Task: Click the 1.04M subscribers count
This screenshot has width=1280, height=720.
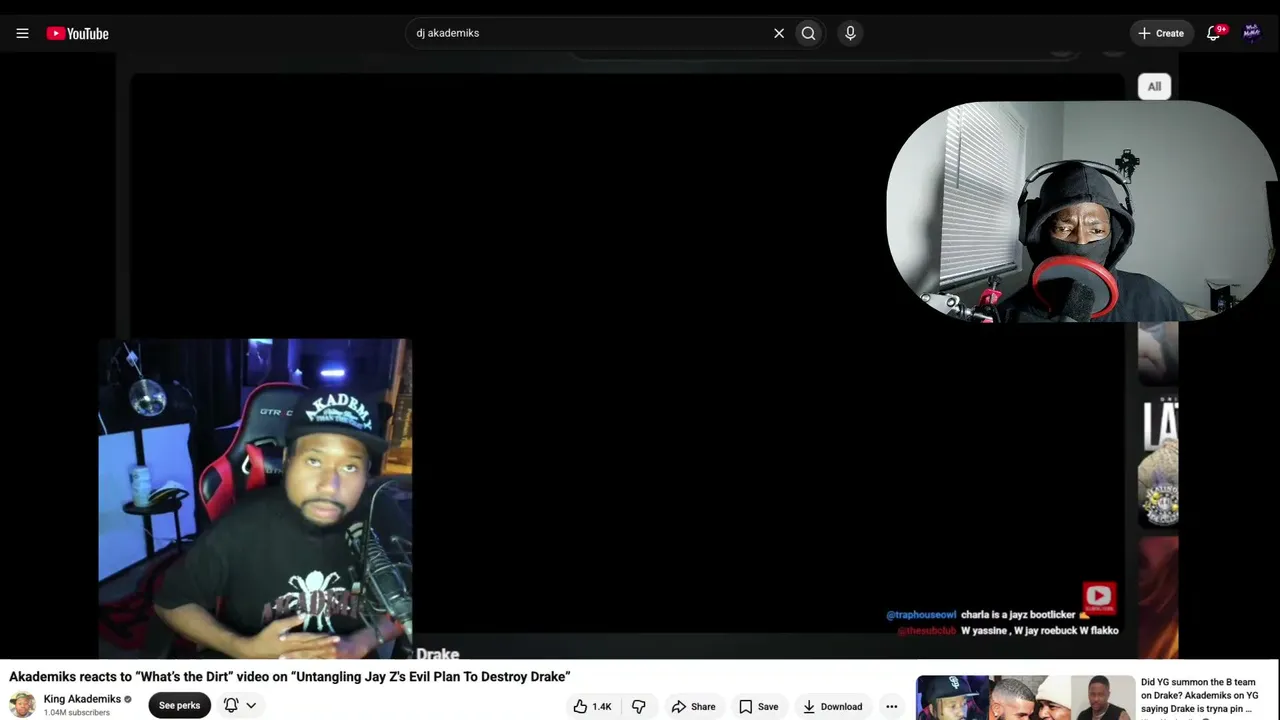Action: point(77,713)
